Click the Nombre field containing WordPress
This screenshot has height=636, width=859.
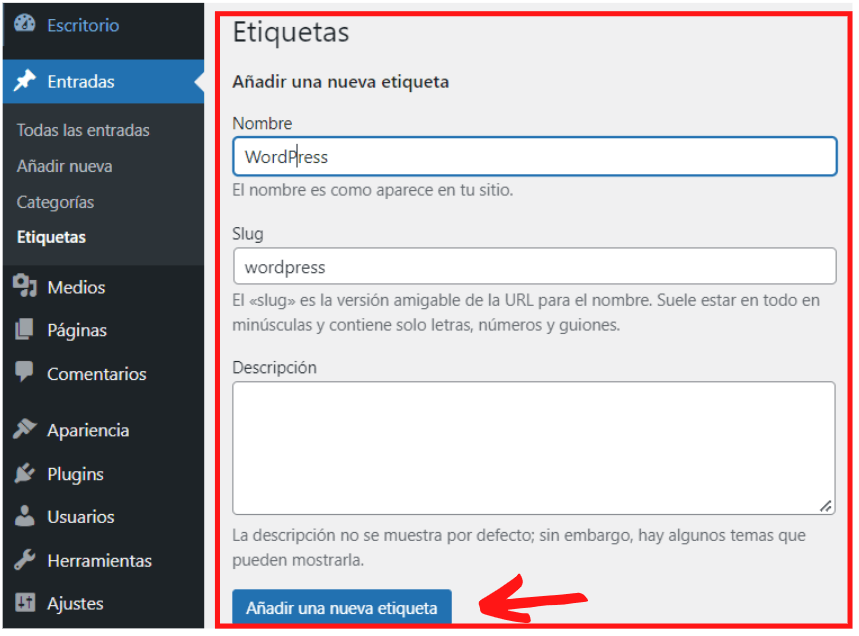click(535, 157)
